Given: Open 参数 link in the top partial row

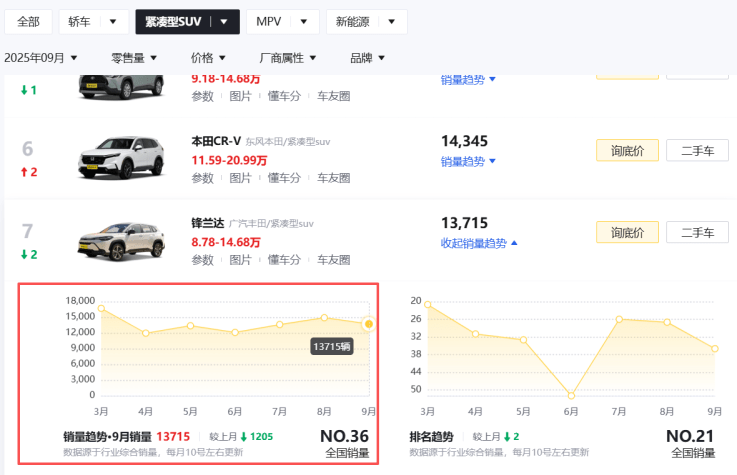Looking at the screenshot, I should click(x=203, y=96).
